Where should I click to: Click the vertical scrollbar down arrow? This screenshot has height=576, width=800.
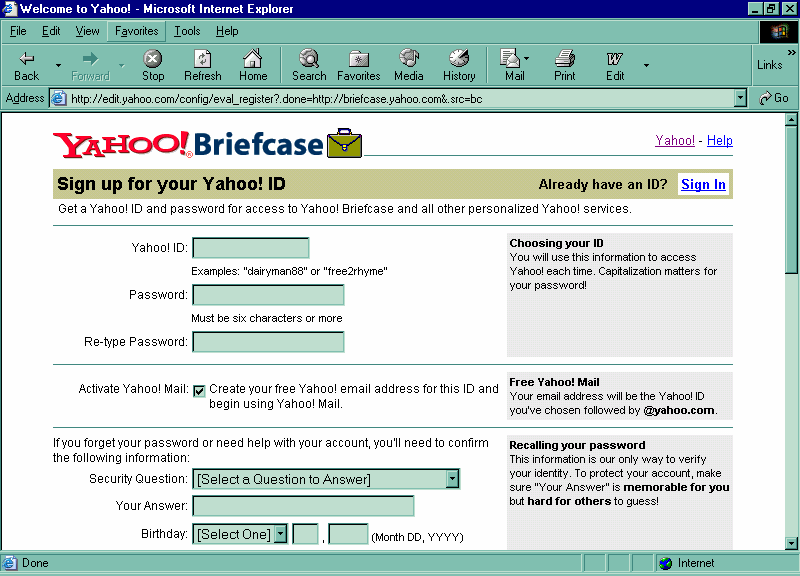792,542
